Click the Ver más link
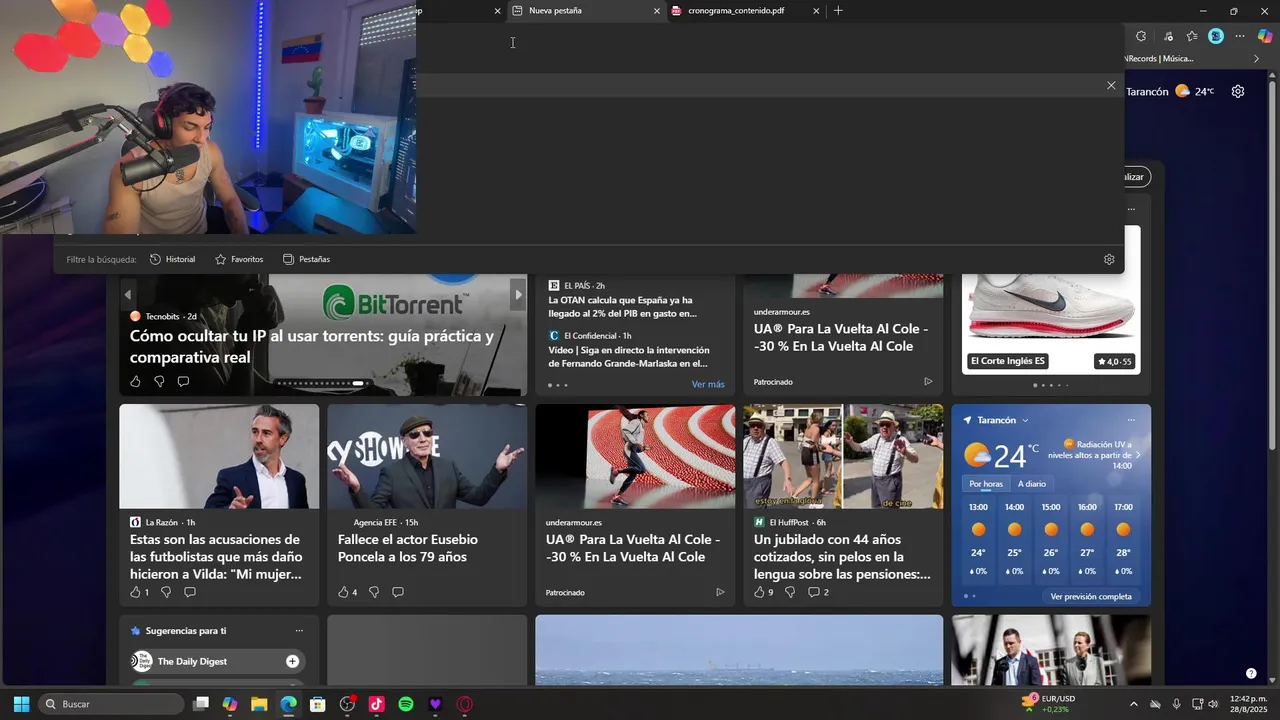This screenshot has width=1280, height=720. (708, 384)
